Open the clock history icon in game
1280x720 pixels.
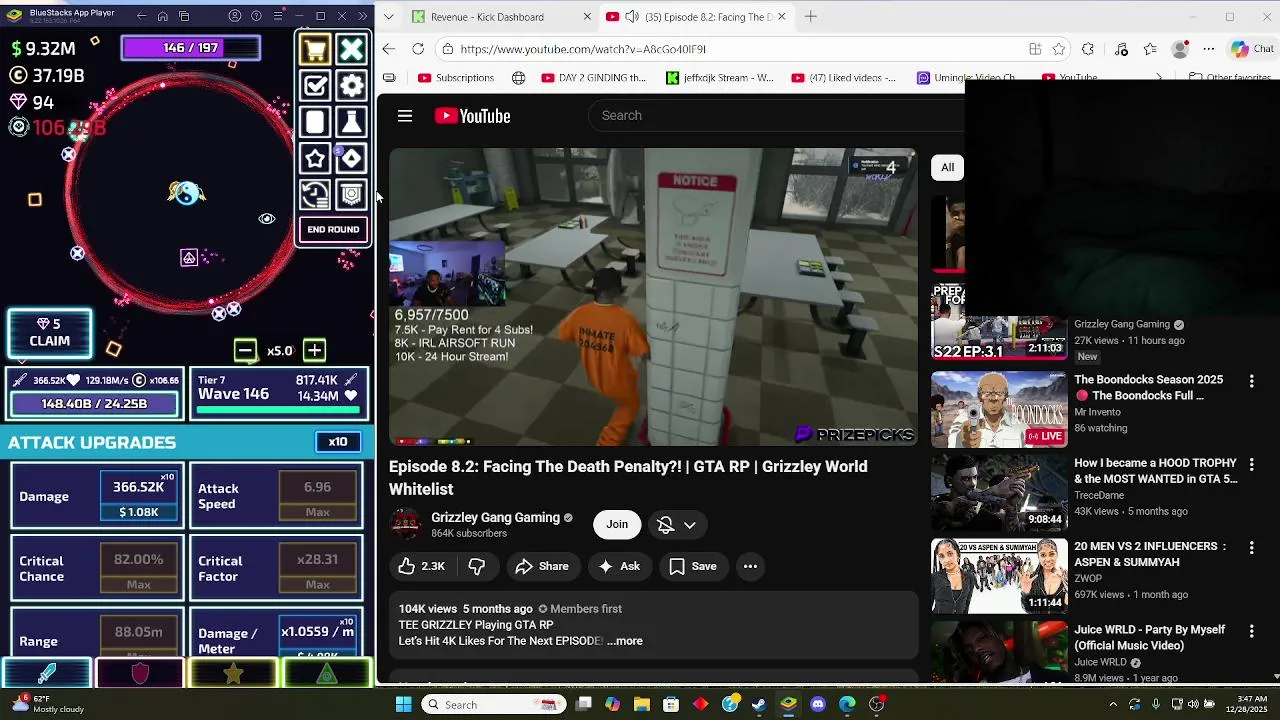(315, 194)
